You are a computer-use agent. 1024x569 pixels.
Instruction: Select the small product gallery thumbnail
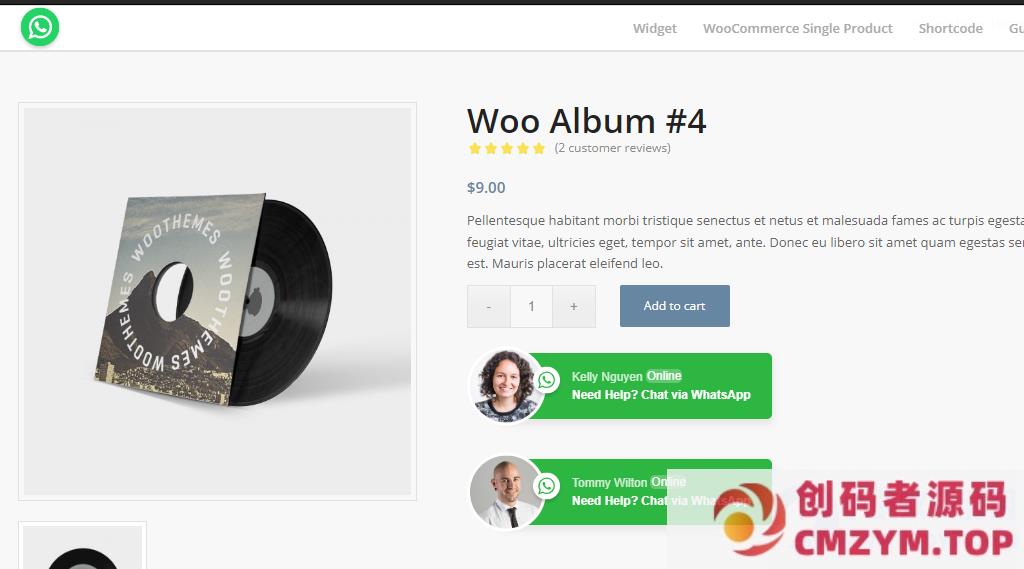pos(82,546)
